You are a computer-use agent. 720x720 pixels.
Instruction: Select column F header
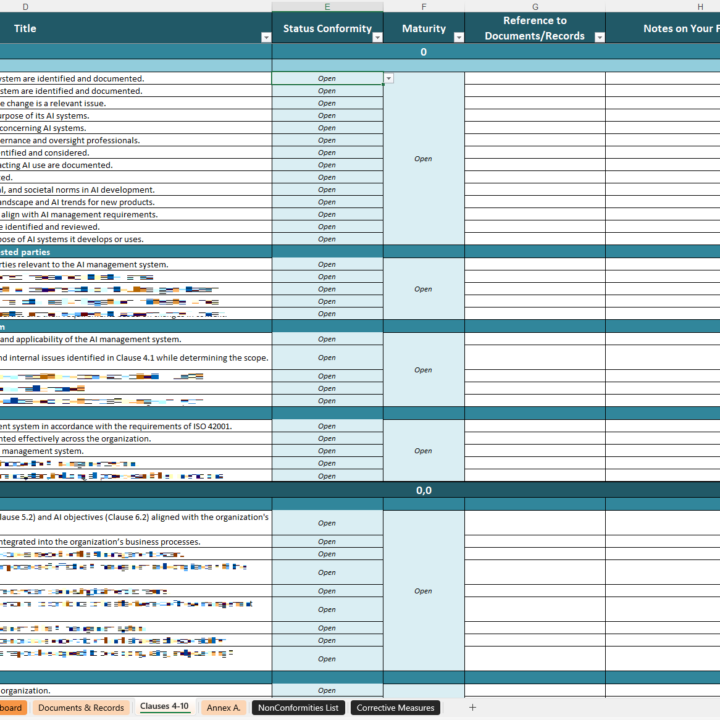[423, 6]
